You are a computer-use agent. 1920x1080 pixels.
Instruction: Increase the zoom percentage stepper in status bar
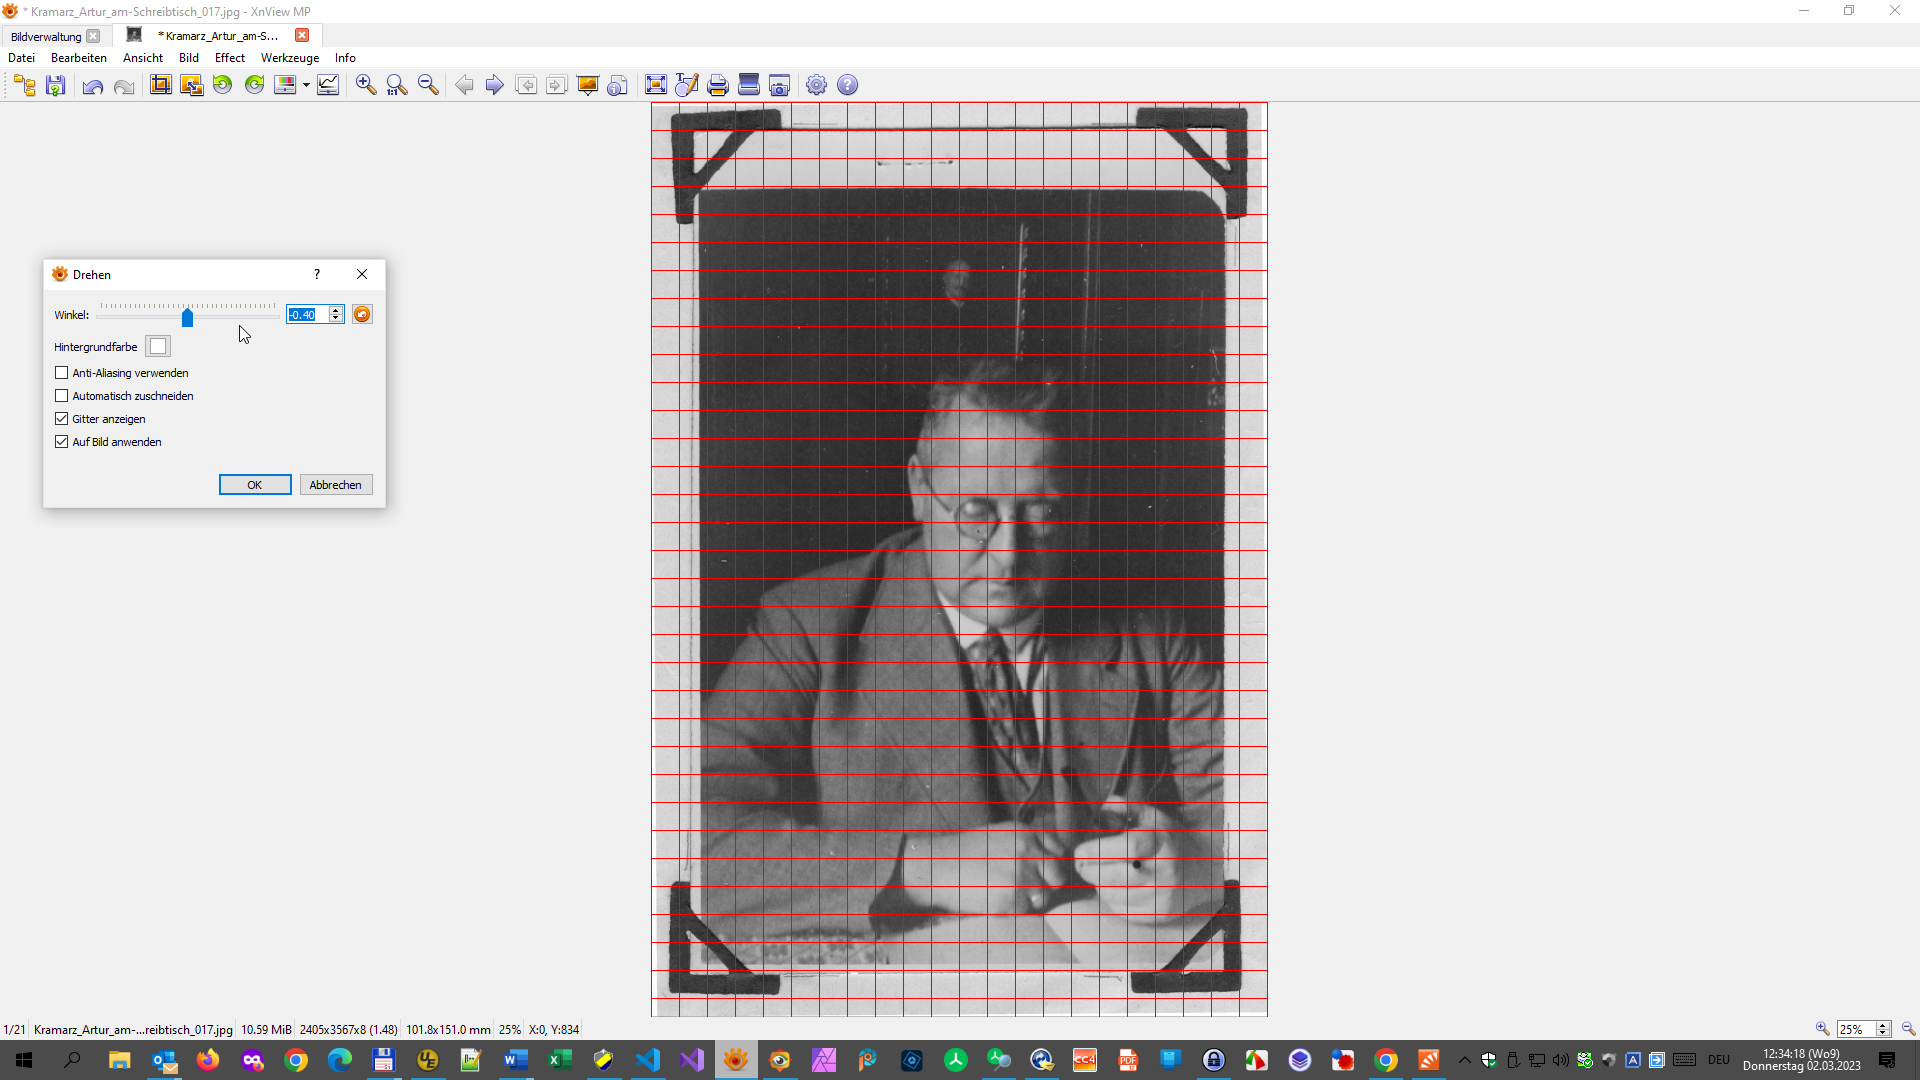1883,1025
